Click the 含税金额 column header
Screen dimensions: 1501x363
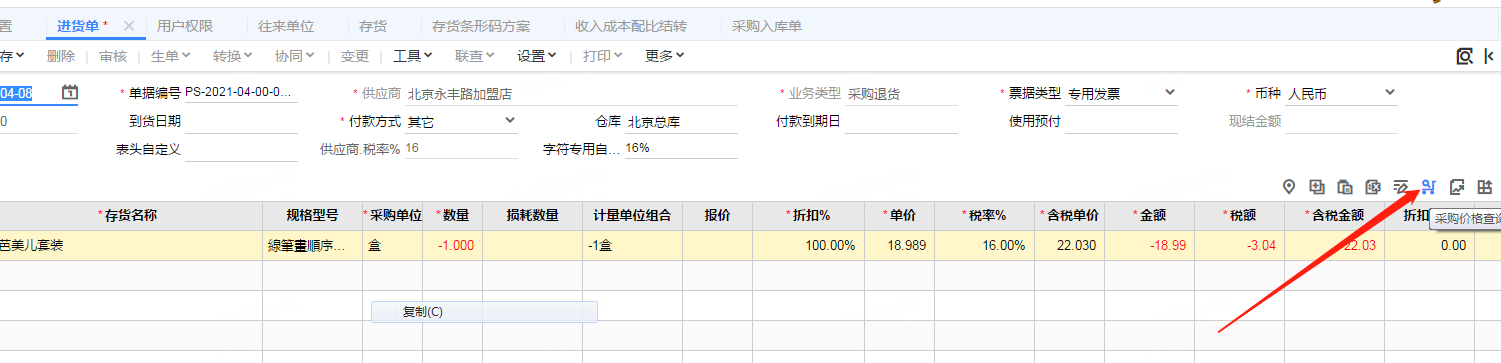(x=1335, y=216)
